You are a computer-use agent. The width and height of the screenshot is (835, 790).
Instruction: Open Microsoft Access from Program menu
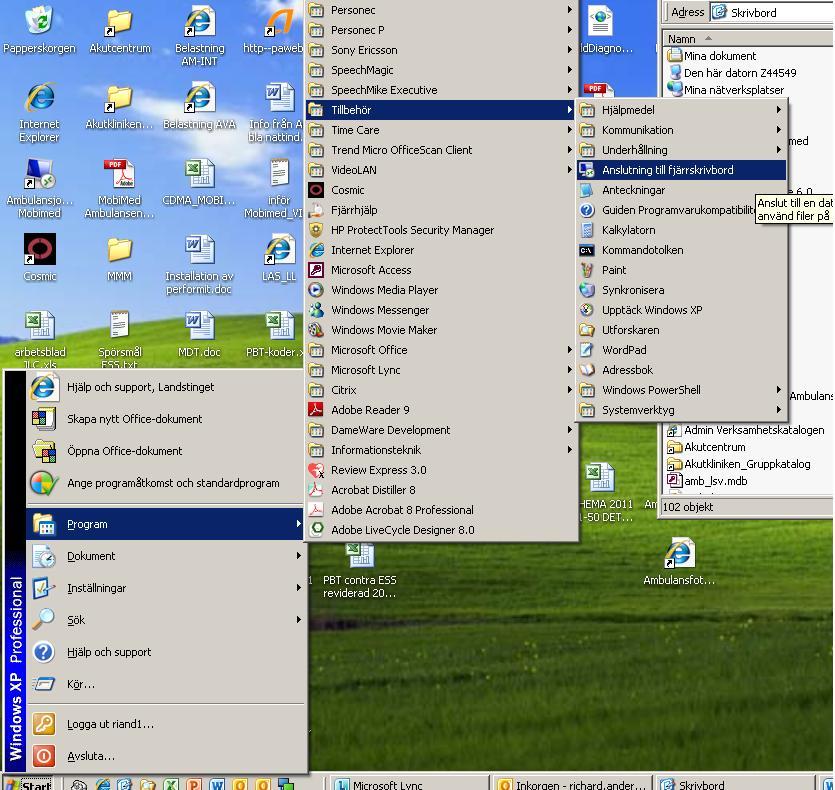[x=441, y=270]
